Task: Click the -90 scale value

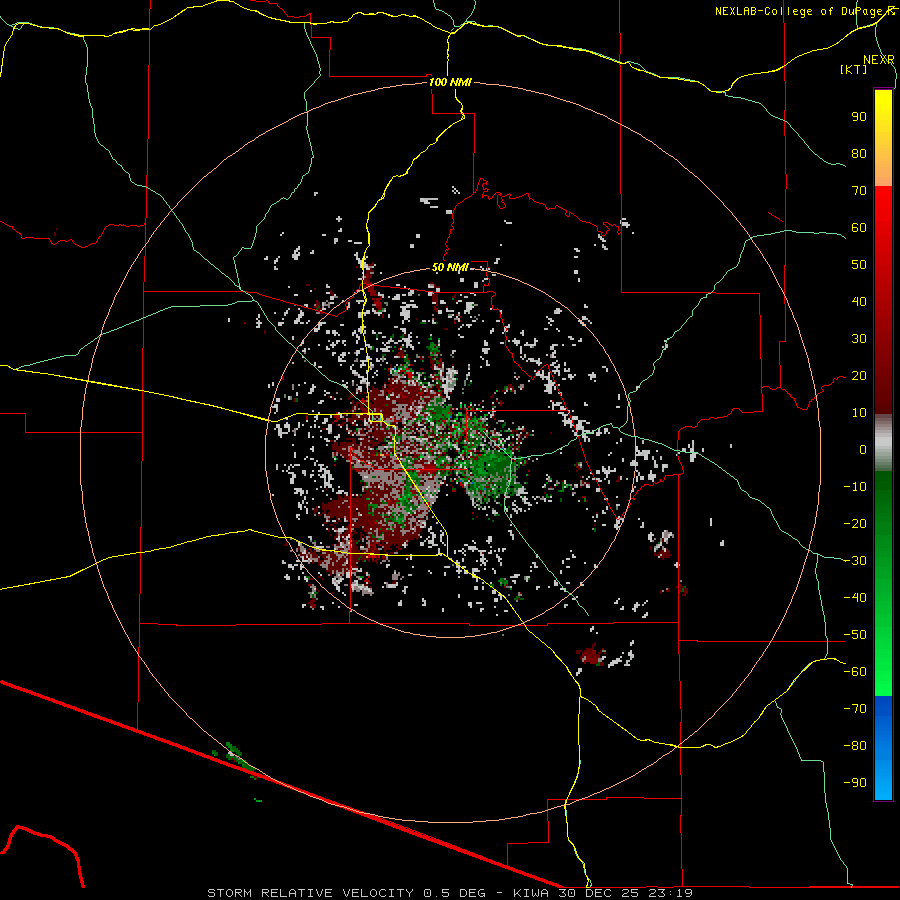Action: pyautogui.click(x=855, y=783)
